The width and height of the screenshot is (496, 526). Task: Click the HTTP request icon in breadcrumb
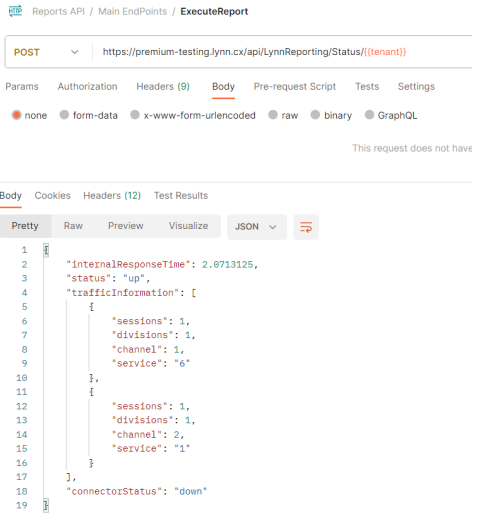coord(15,11)
